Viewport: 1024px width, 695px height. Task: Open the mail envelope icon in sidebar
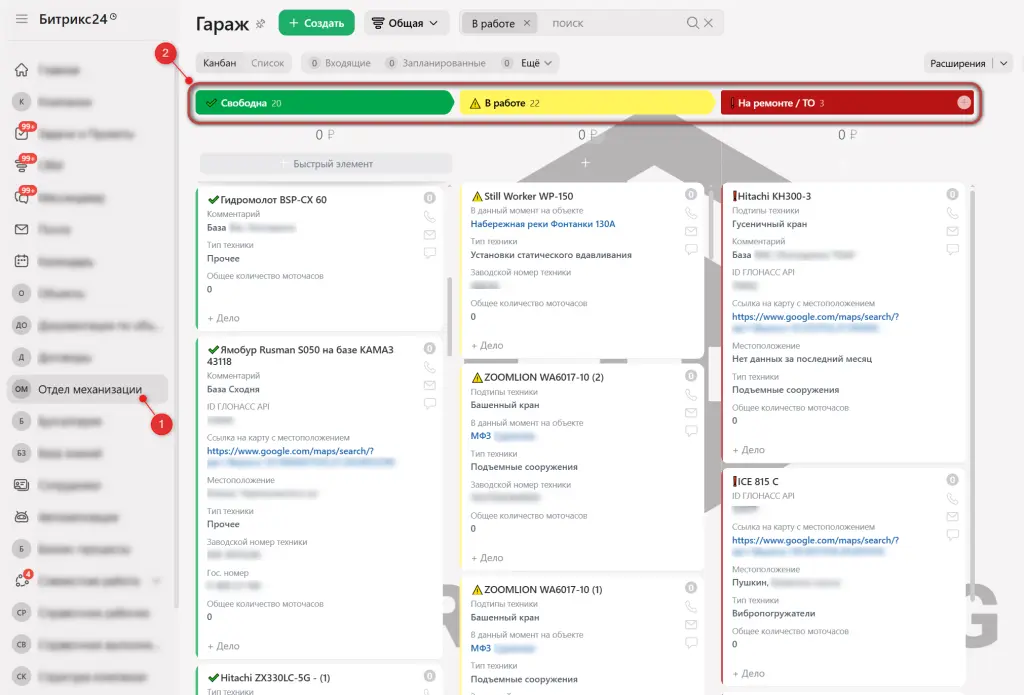(22, 229)
